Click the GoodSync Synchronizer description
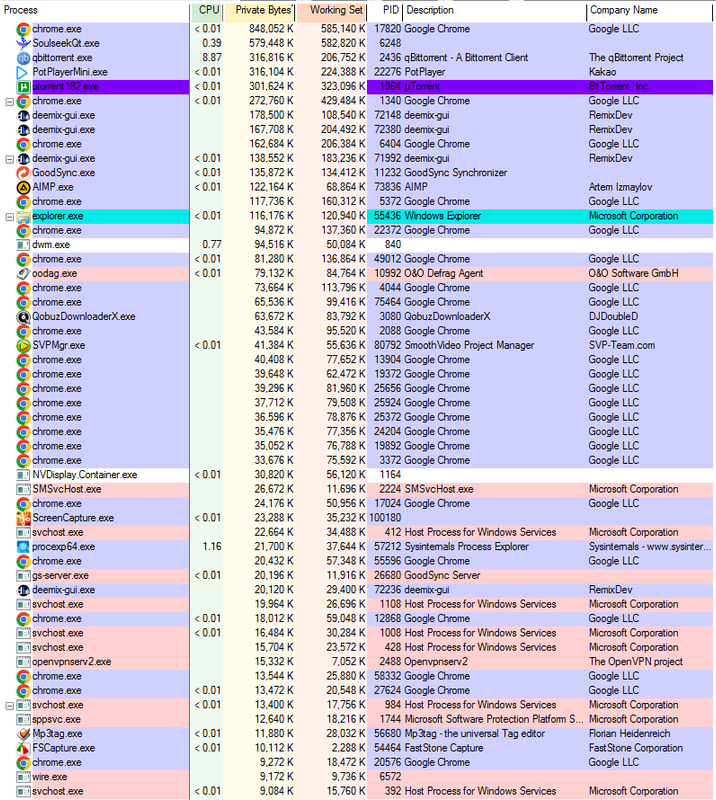The width and height of the screenshot is (716, 800). 456,173
